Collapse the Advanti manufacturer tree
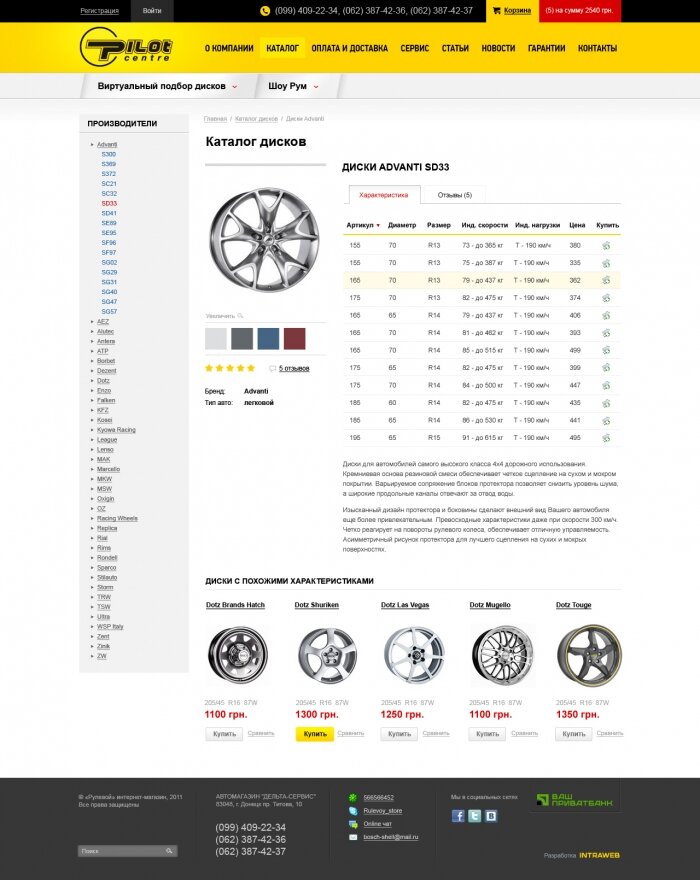Viewport: 700px width, 880px height. (92, 145)
